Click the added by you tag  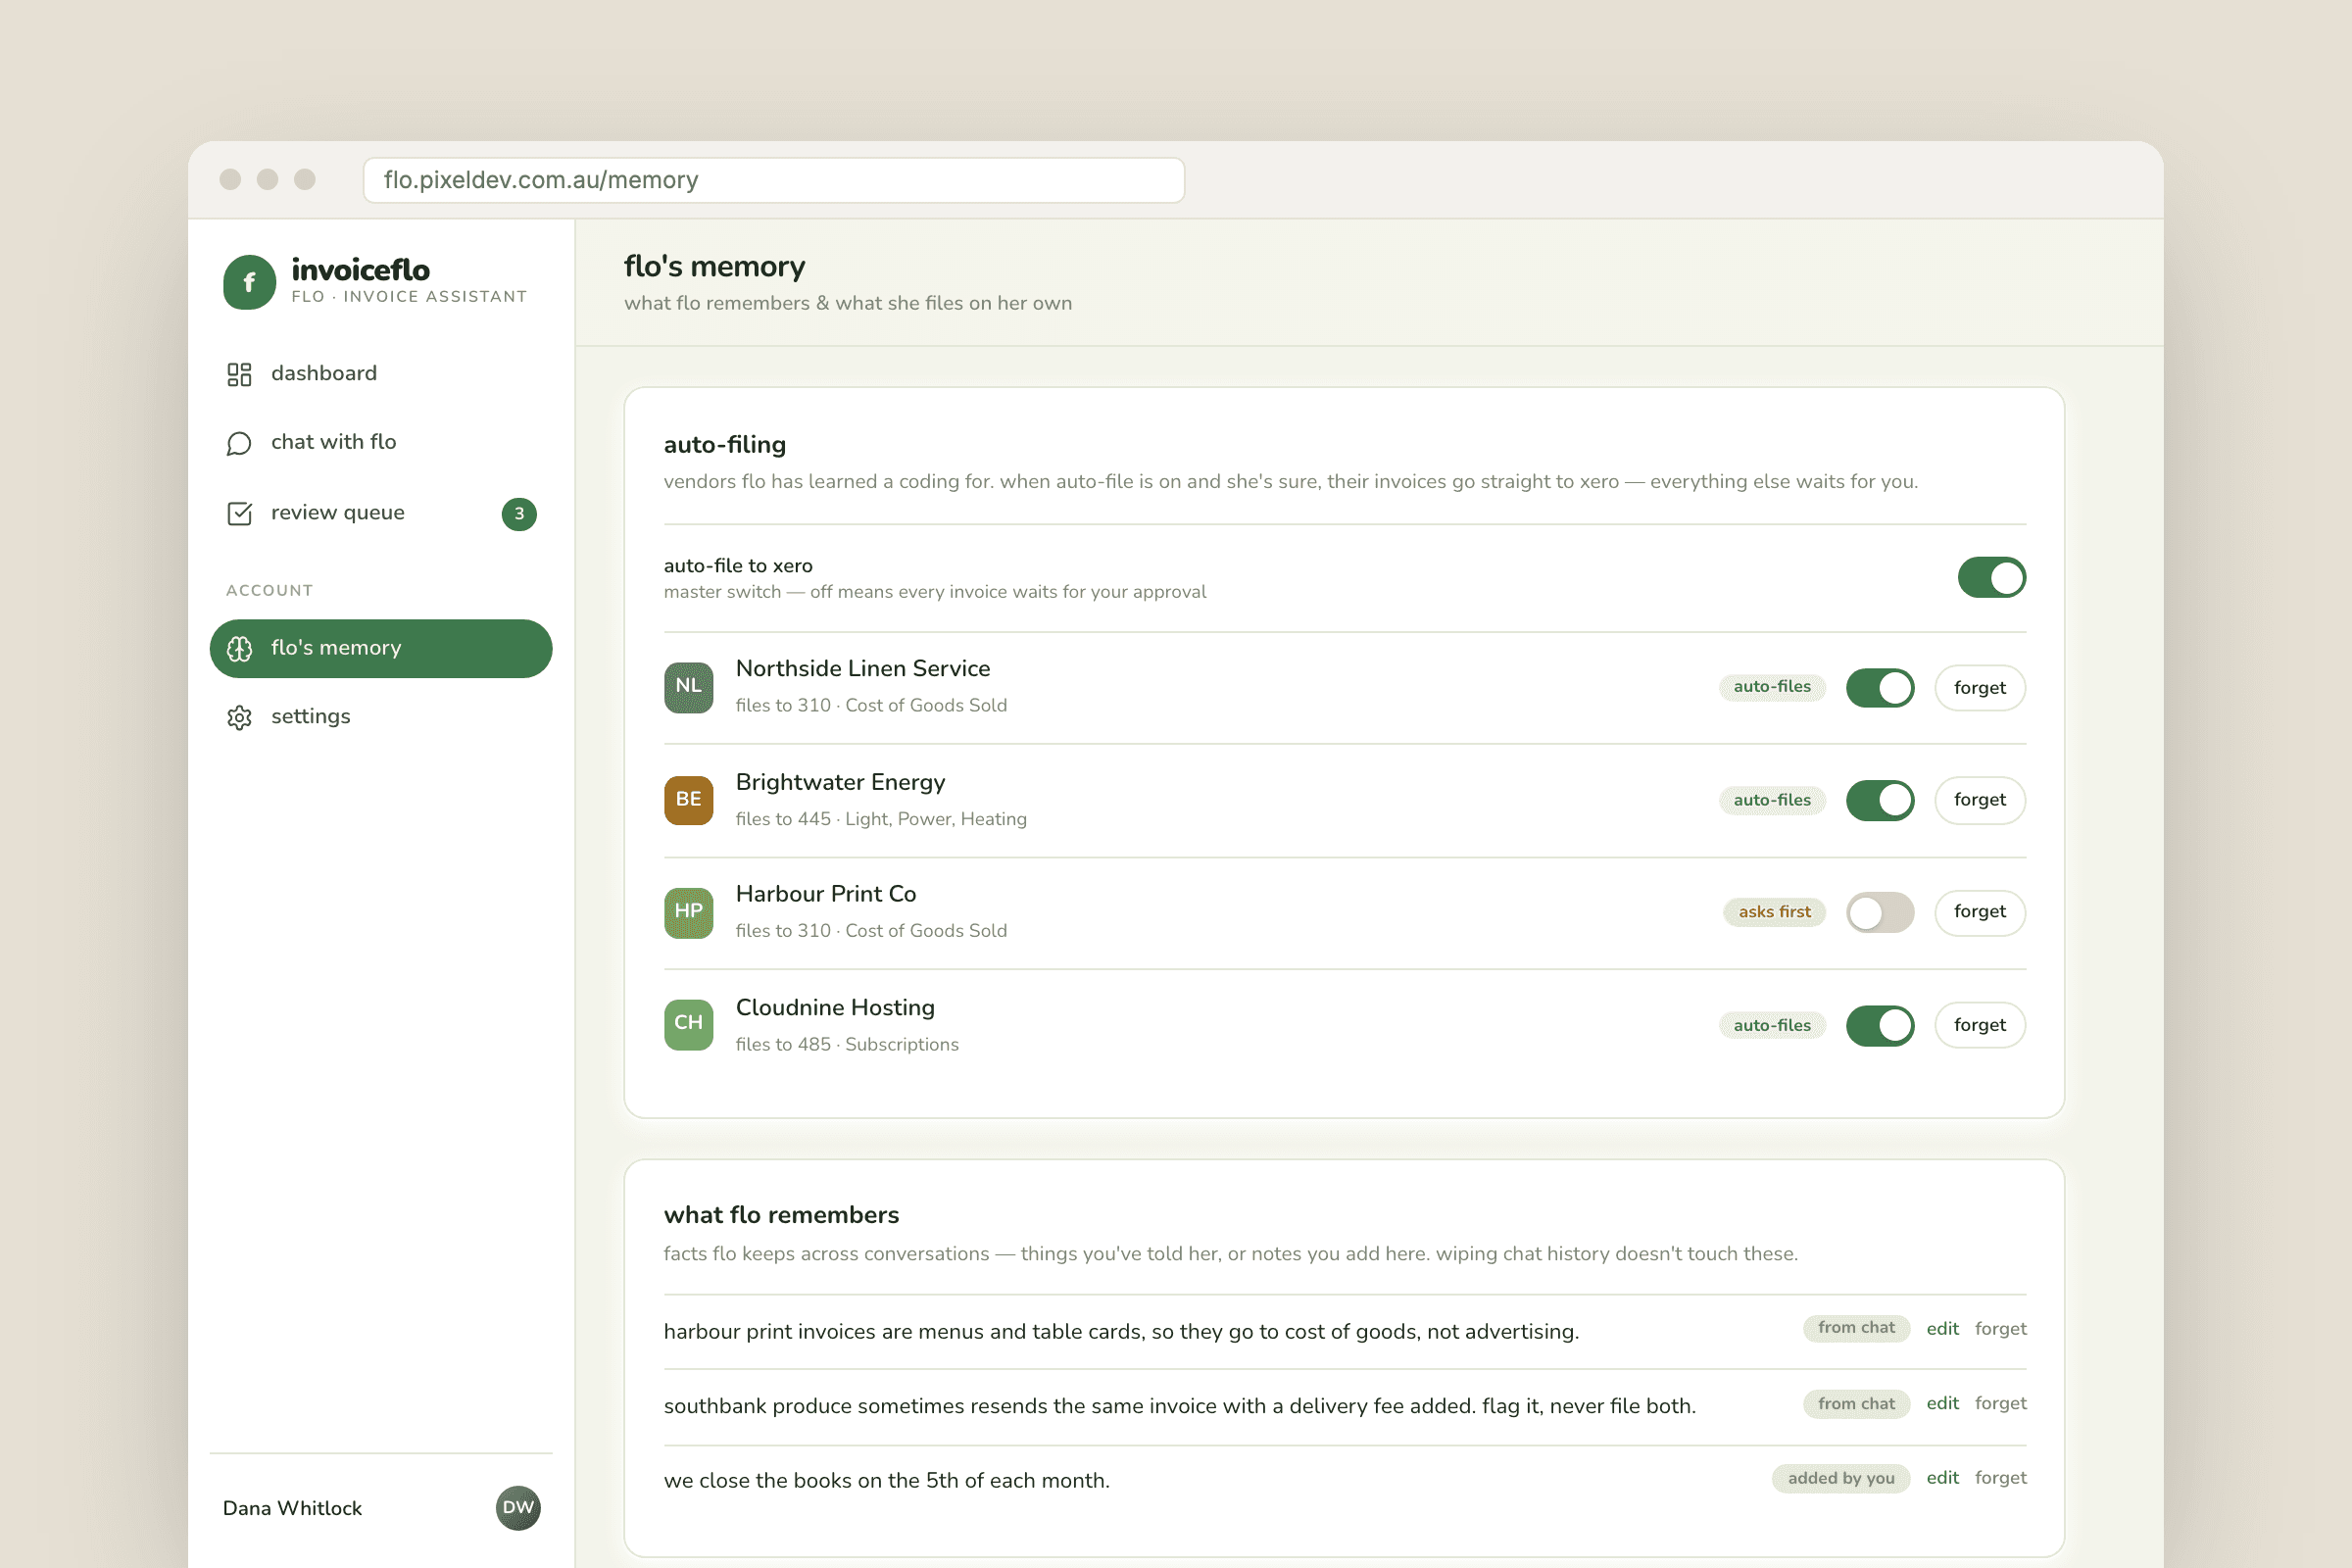pos(1840,1478)
